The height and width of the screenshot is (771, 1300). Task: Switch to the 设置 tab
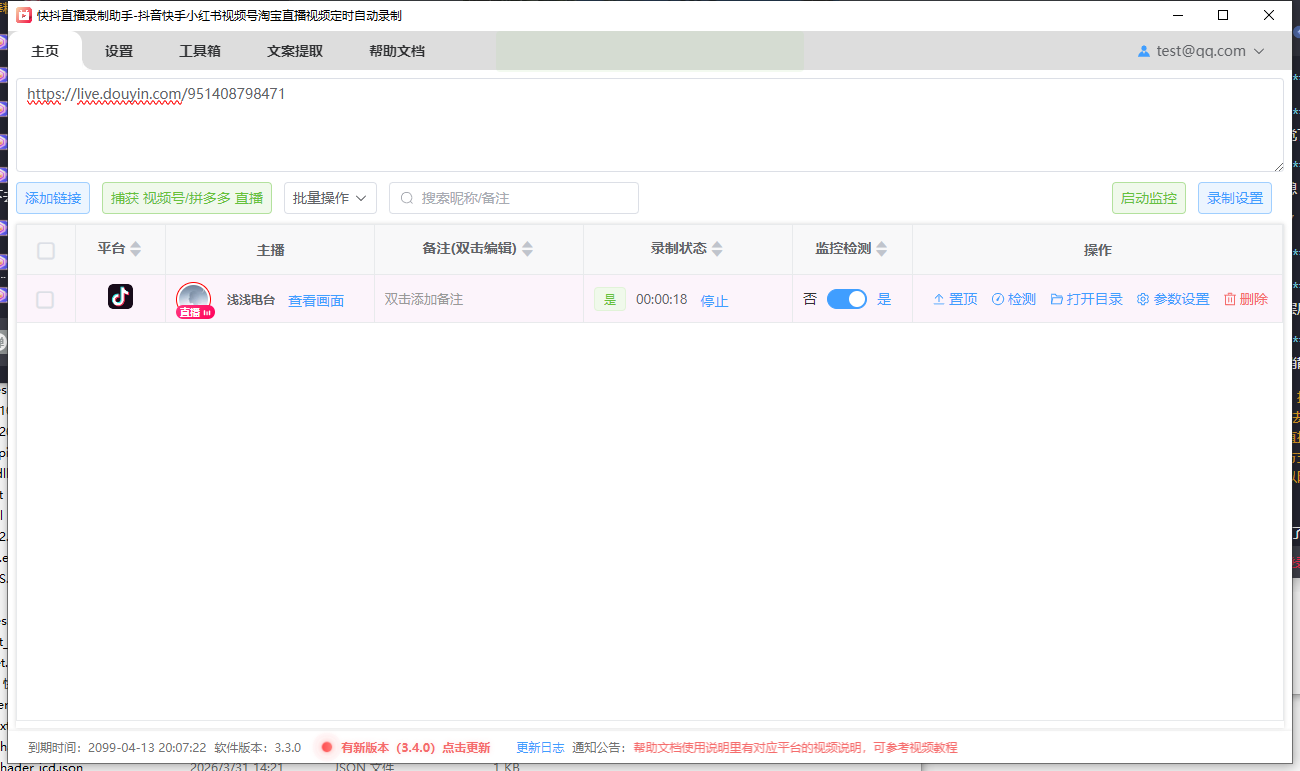(x=119, y=51)
